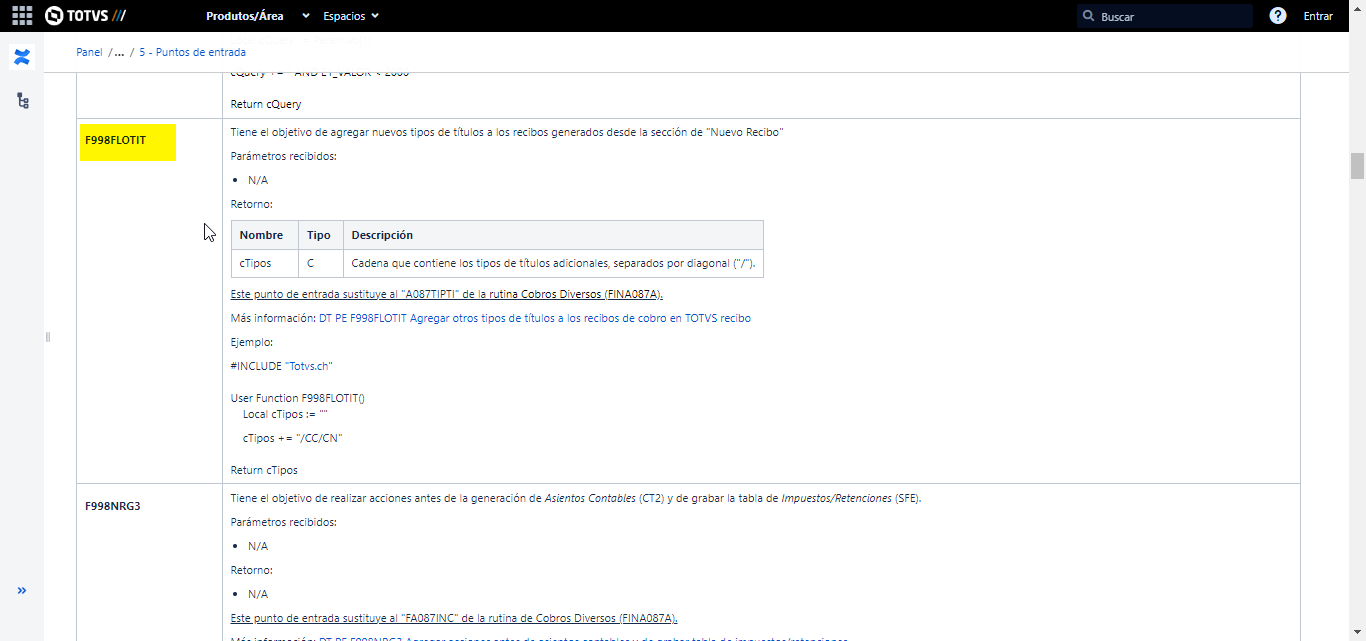Click the User Function F998FLOTIT() line

(x=298, y=398)
